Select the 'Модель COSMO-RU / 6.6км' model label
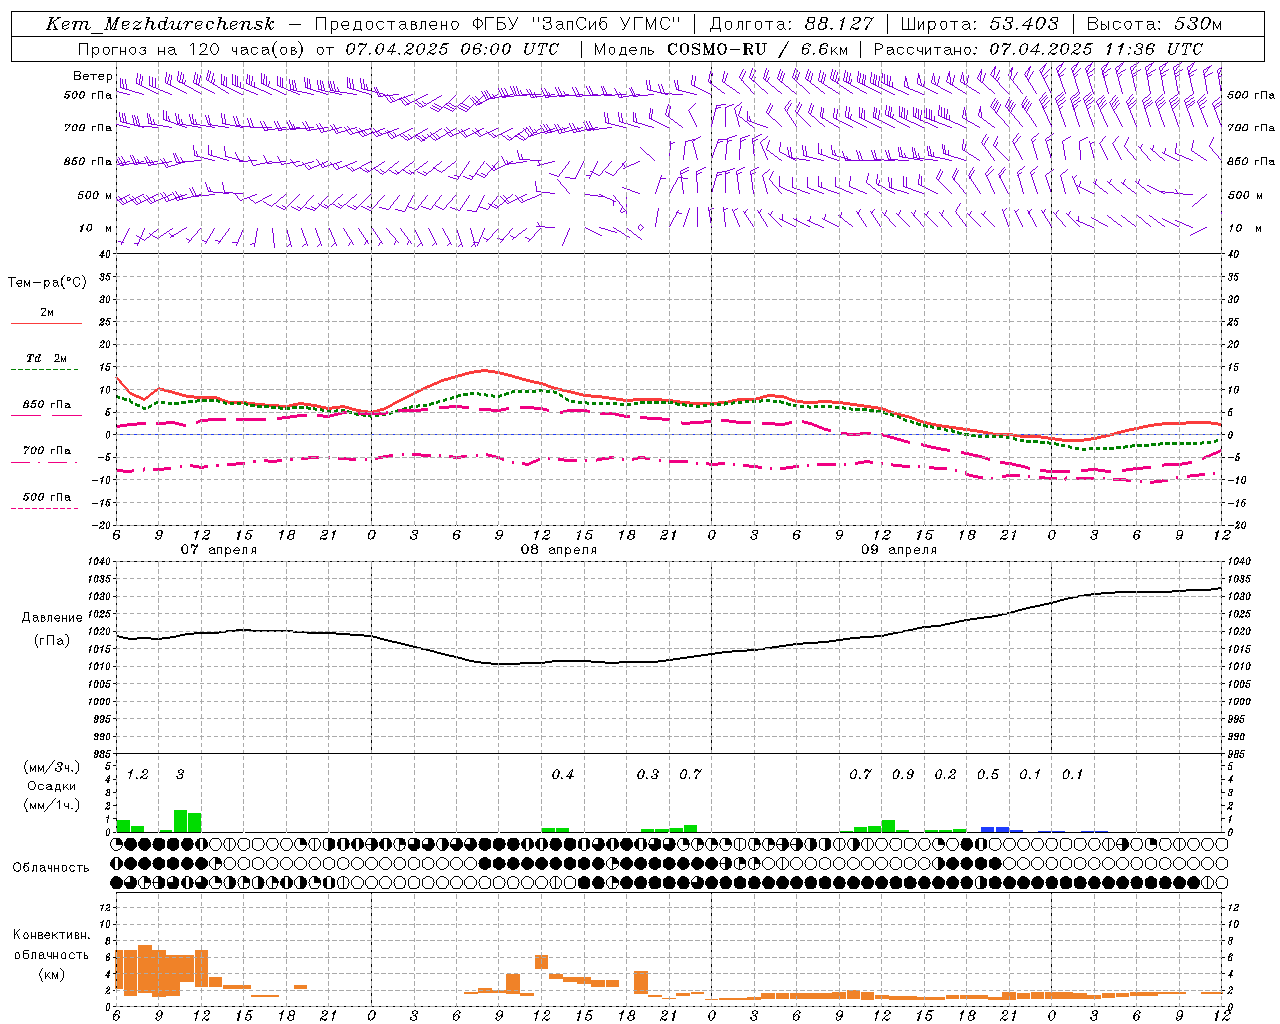Screen dimensions: 1280x1024 pos(721,48)
